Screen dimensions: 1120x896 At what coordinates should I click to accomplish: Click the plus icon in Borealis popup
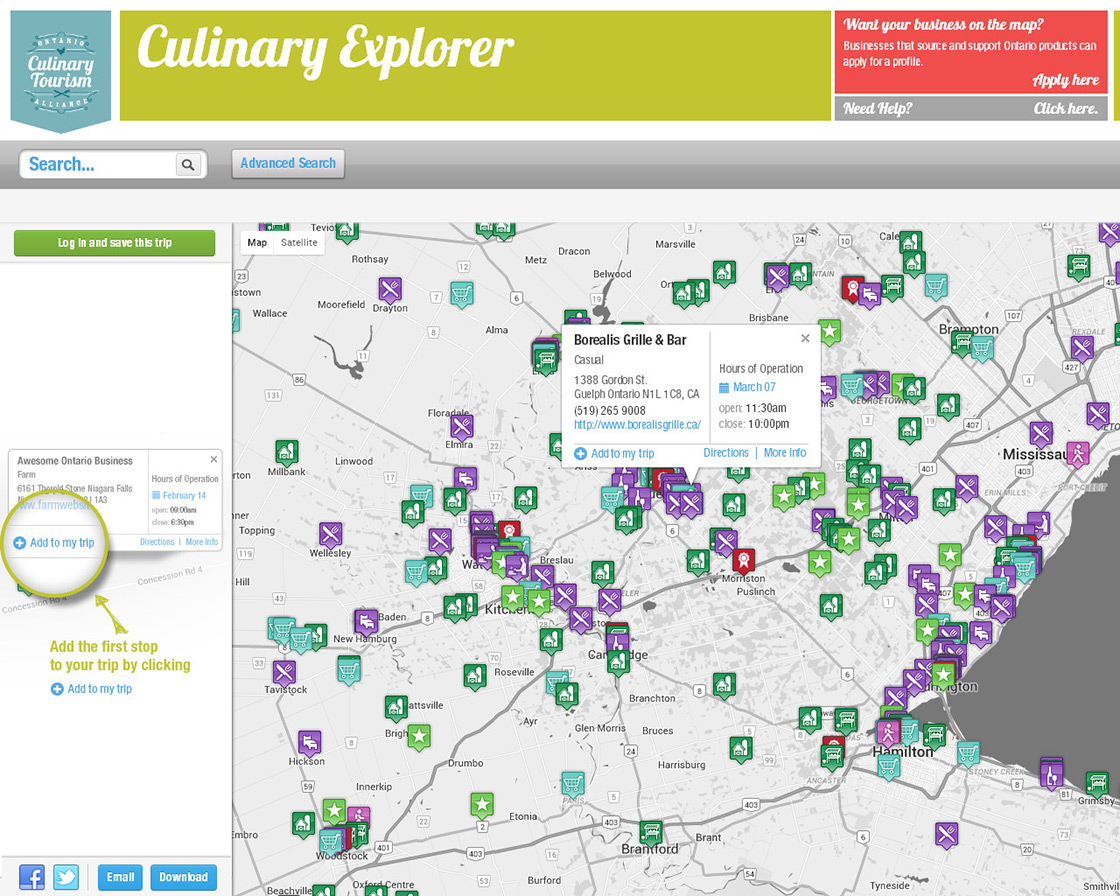581,454
